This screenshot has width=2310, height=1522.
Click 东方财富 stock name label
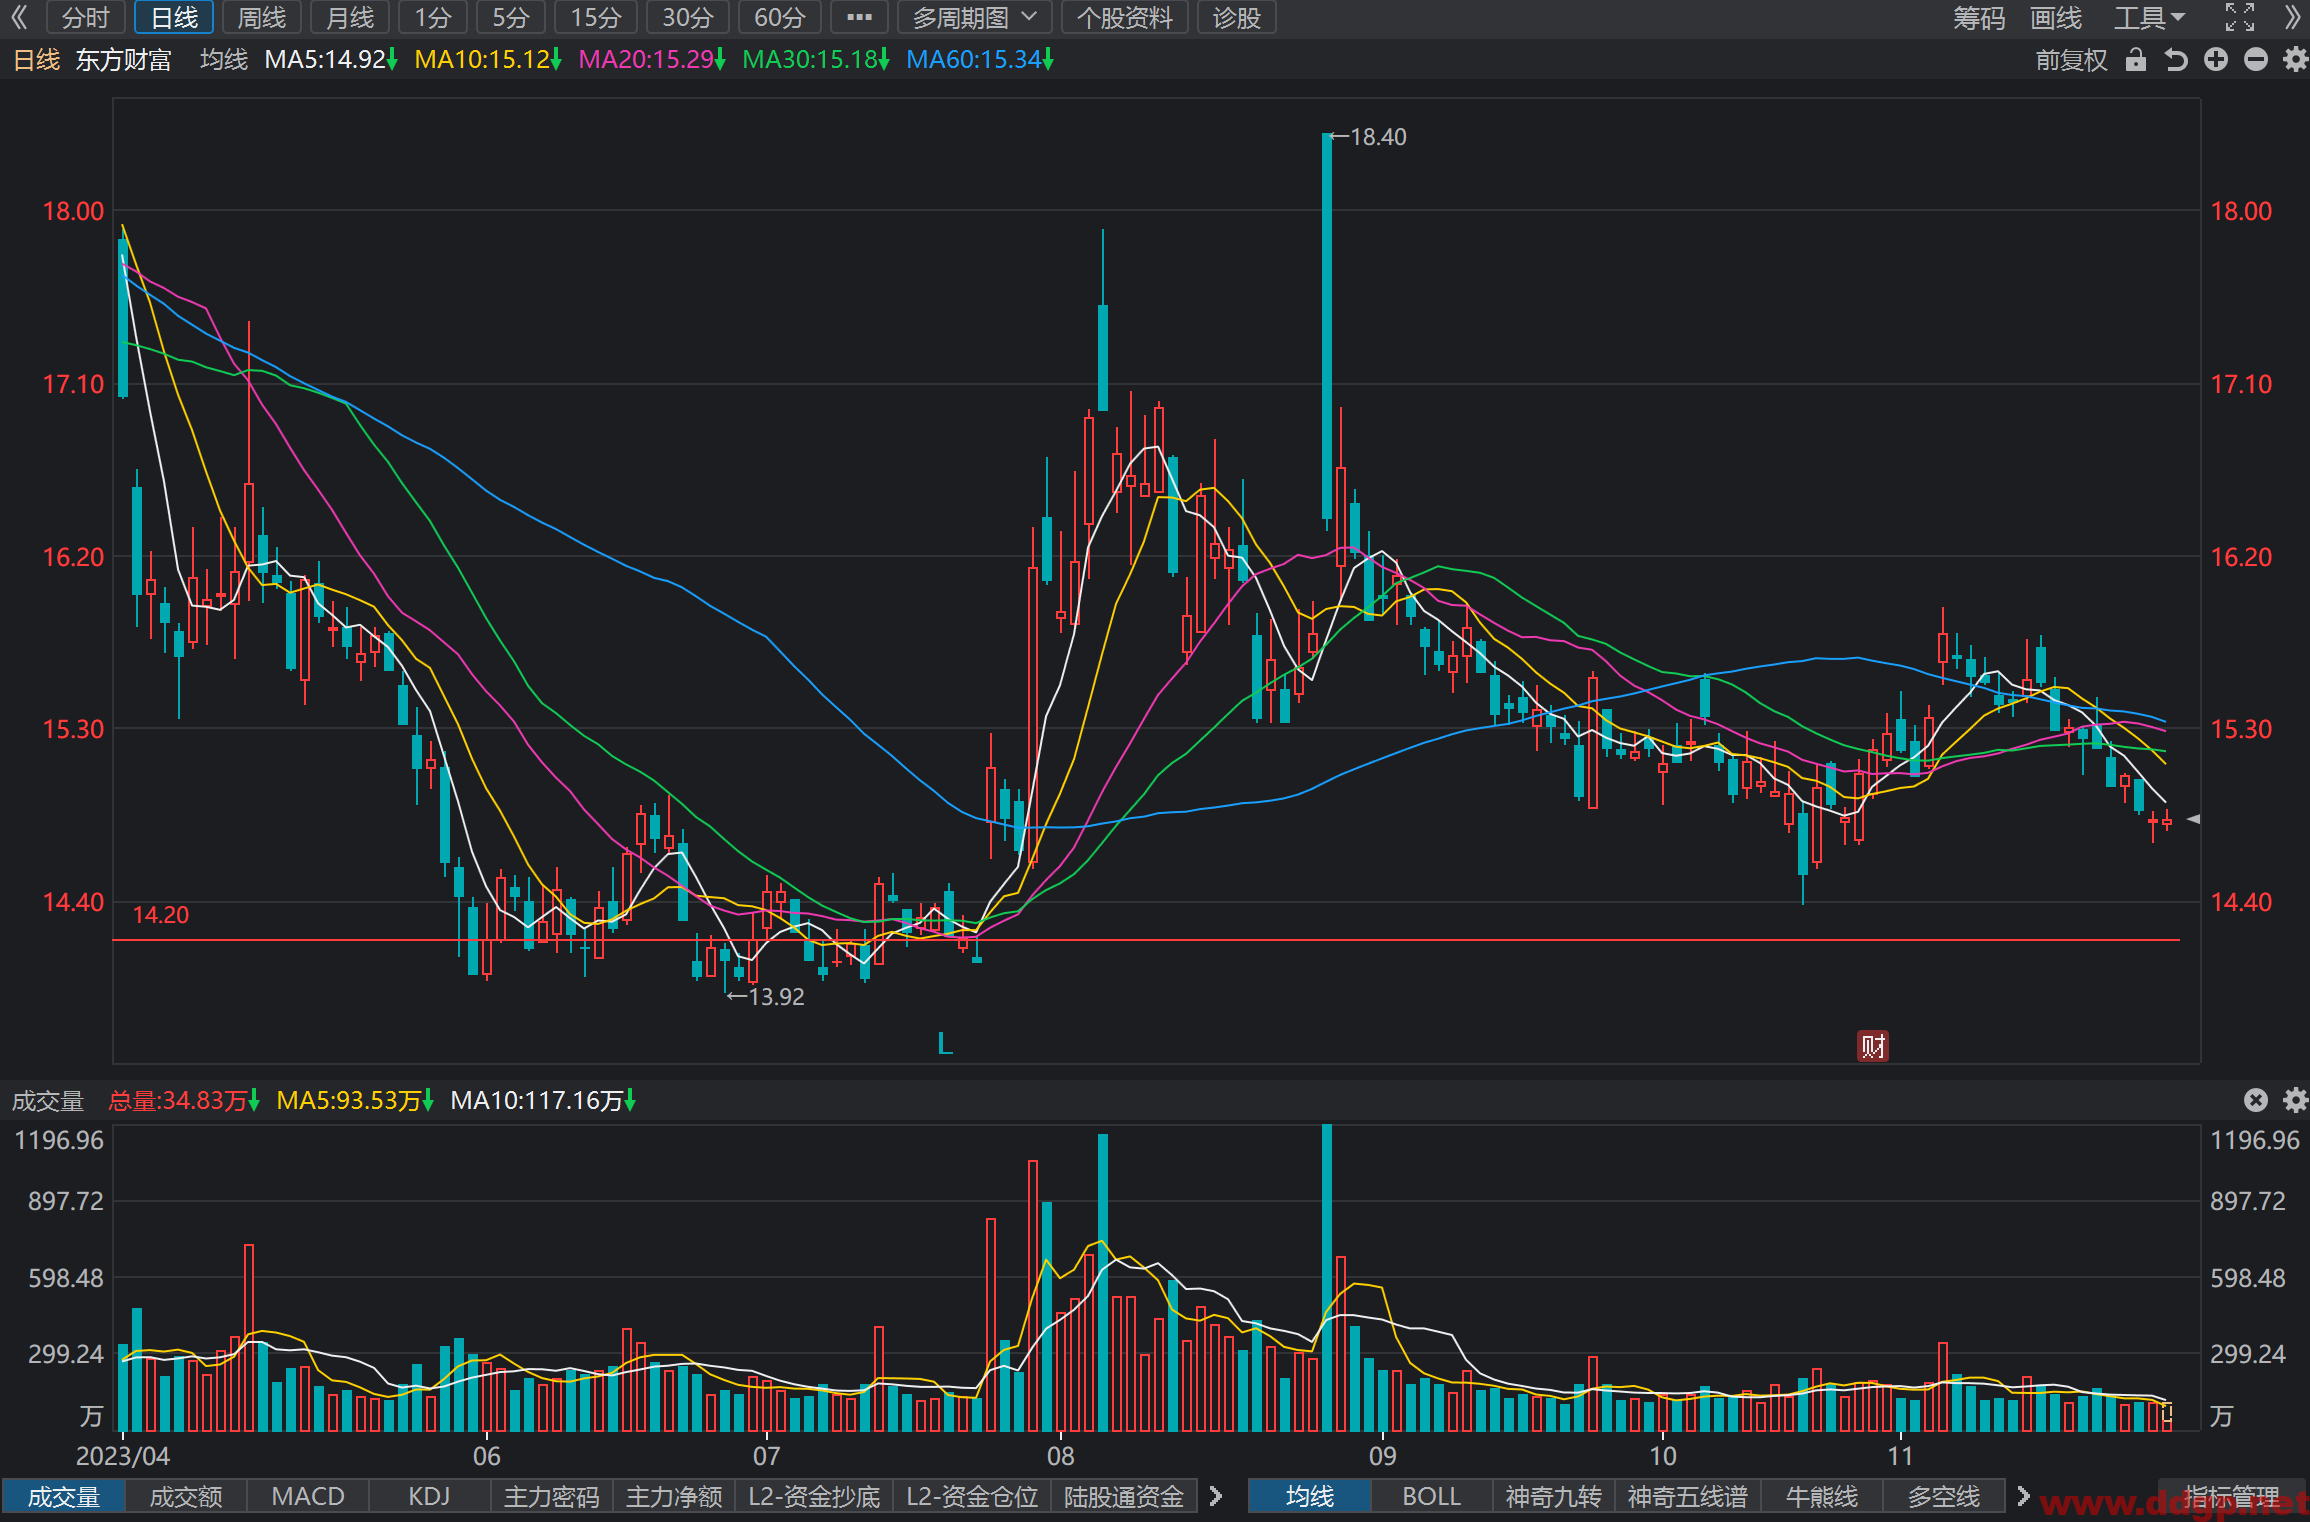[x=123, y=60]
